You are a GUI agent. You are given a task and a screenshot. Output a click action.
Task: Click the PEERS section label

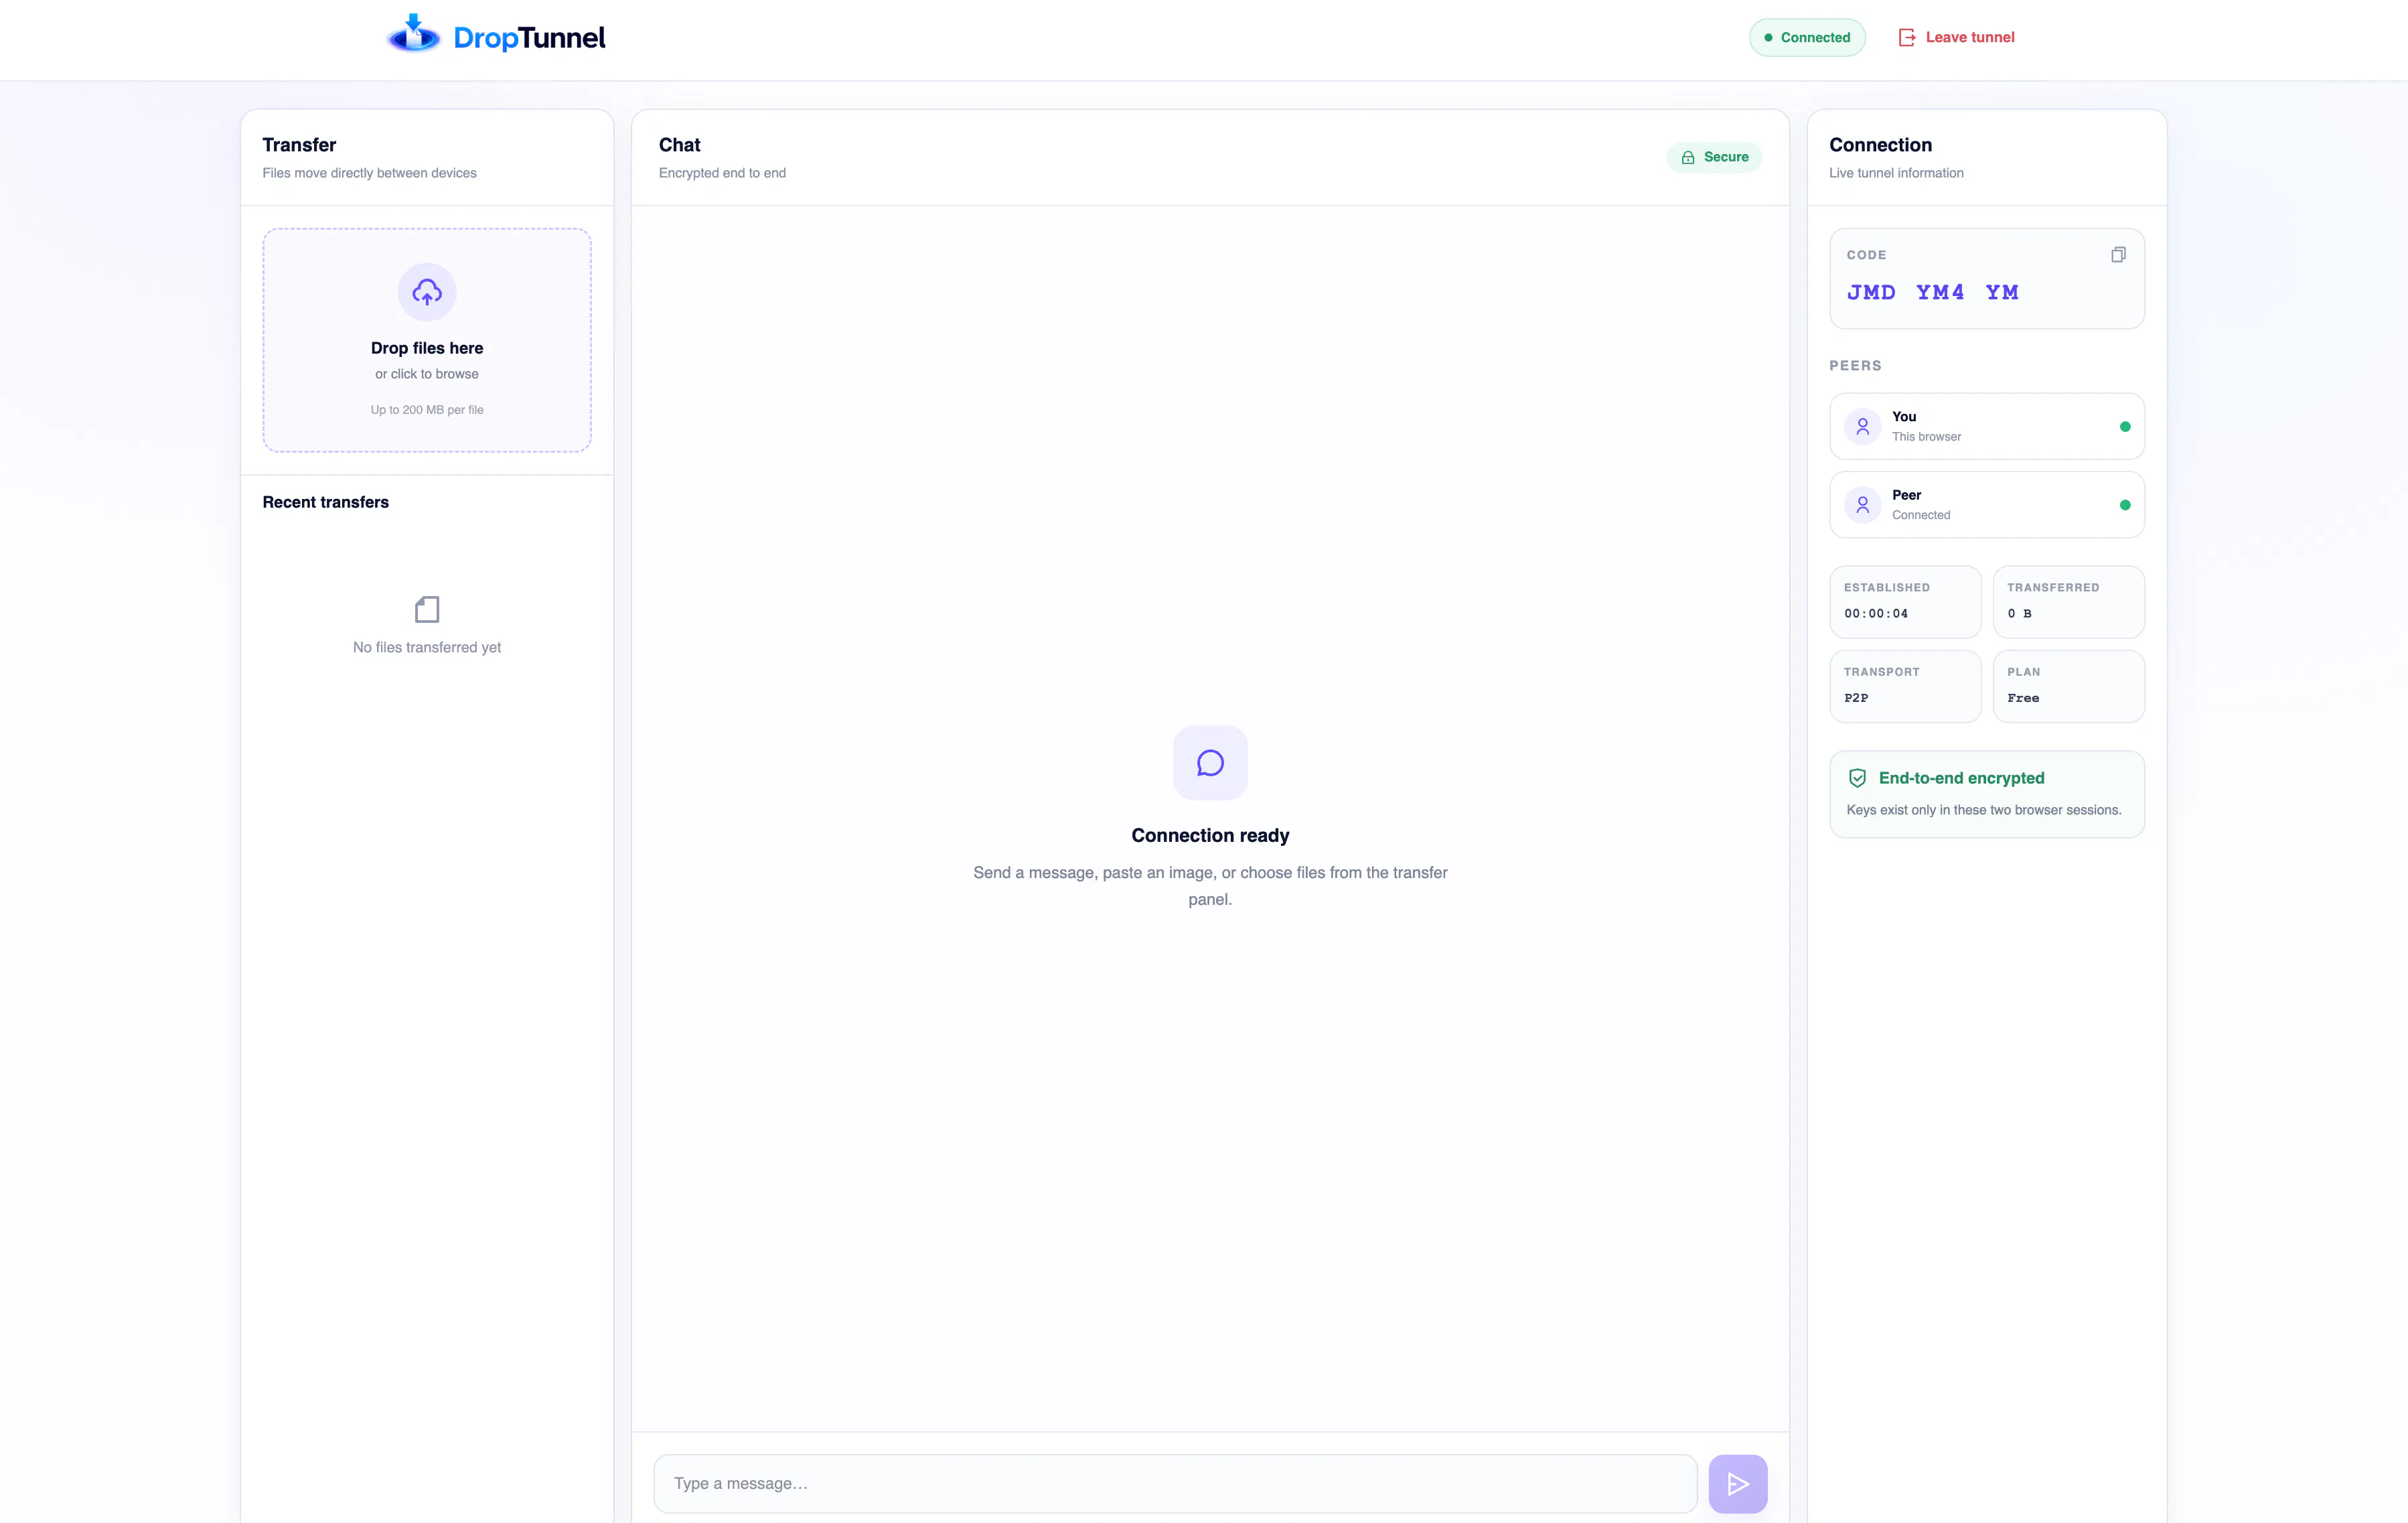pos(1855,366)
